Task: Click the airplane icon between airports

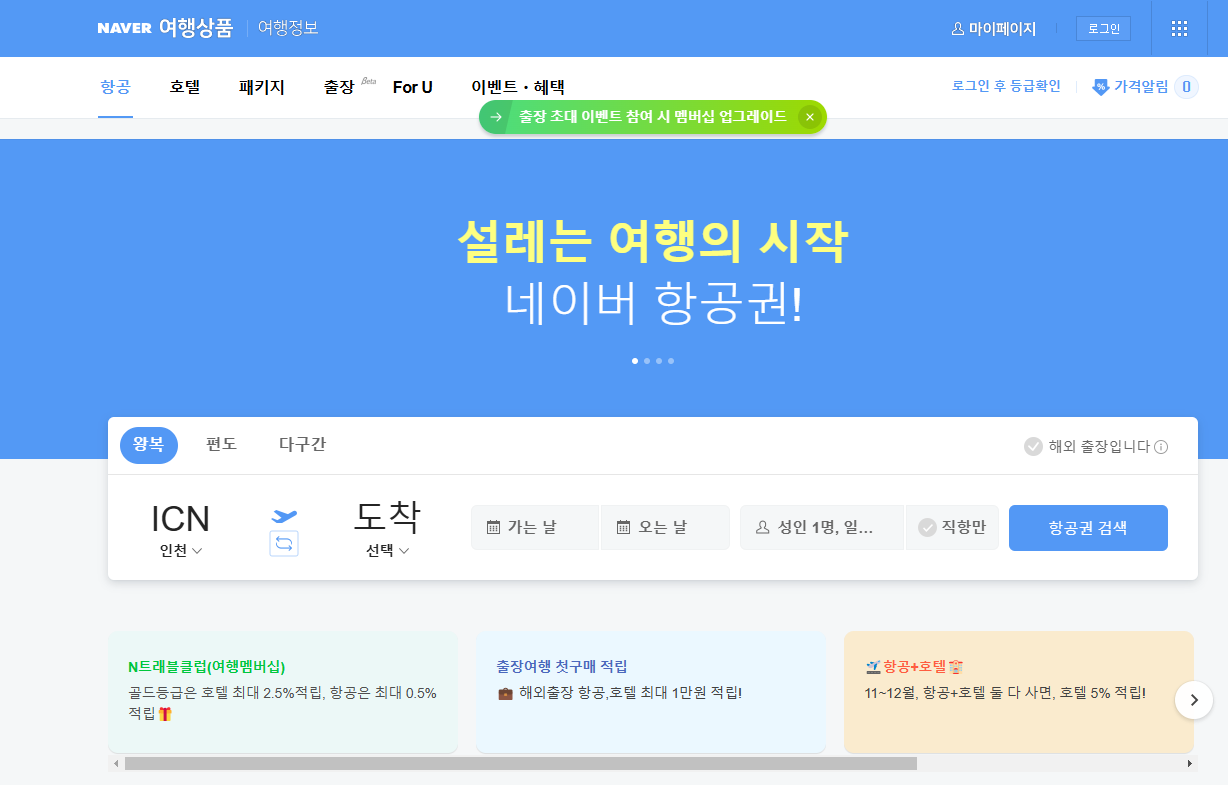Action: click(x=284, y=516)
